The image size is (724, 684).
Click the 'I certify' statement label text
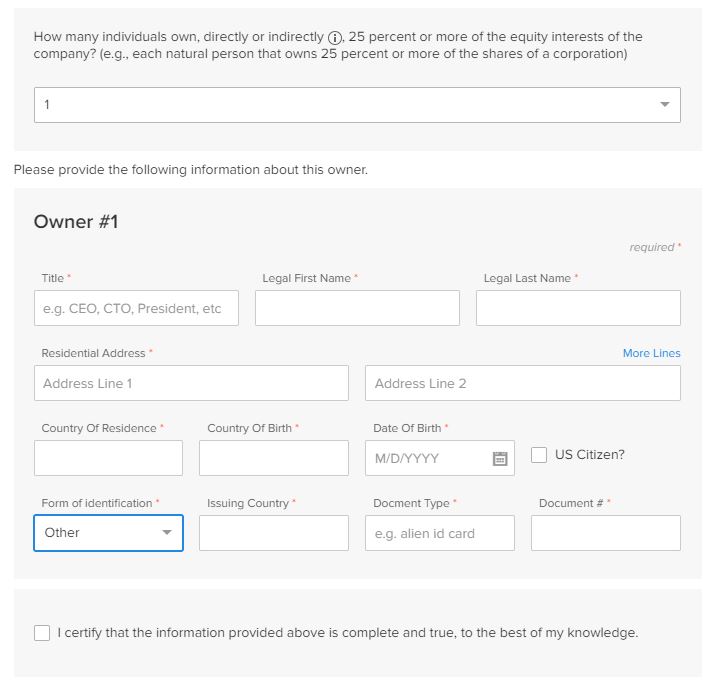pos(348,633)
